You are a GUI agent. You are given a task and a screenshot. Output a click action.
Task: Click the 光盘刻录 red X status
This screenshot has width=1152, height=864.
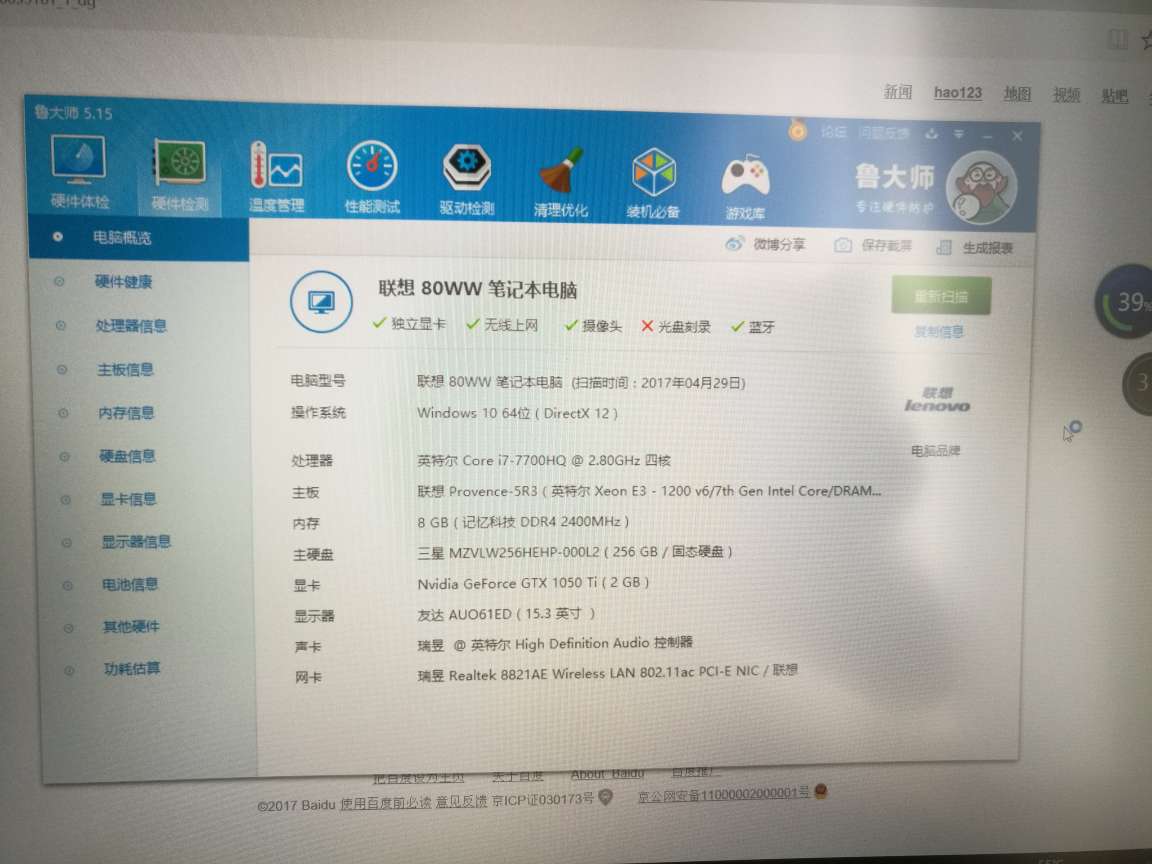coord(676,326)
